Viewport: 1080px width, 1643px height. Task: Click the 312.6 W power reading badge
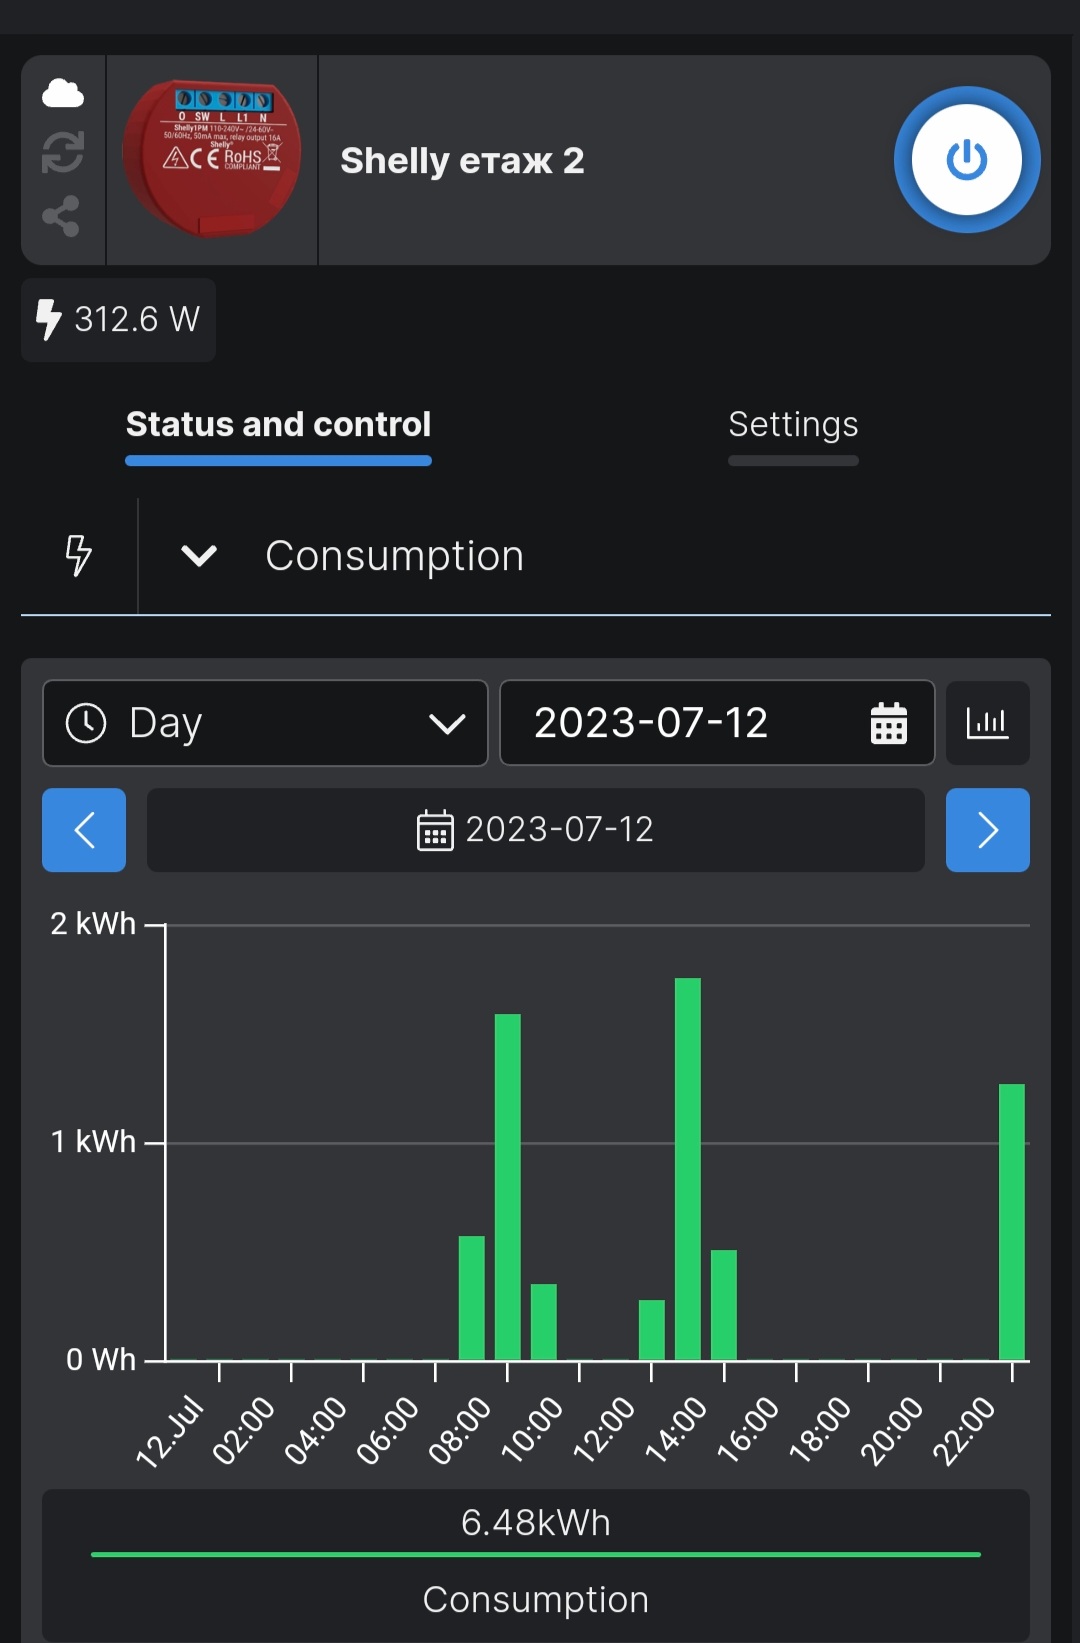[119, 320]
